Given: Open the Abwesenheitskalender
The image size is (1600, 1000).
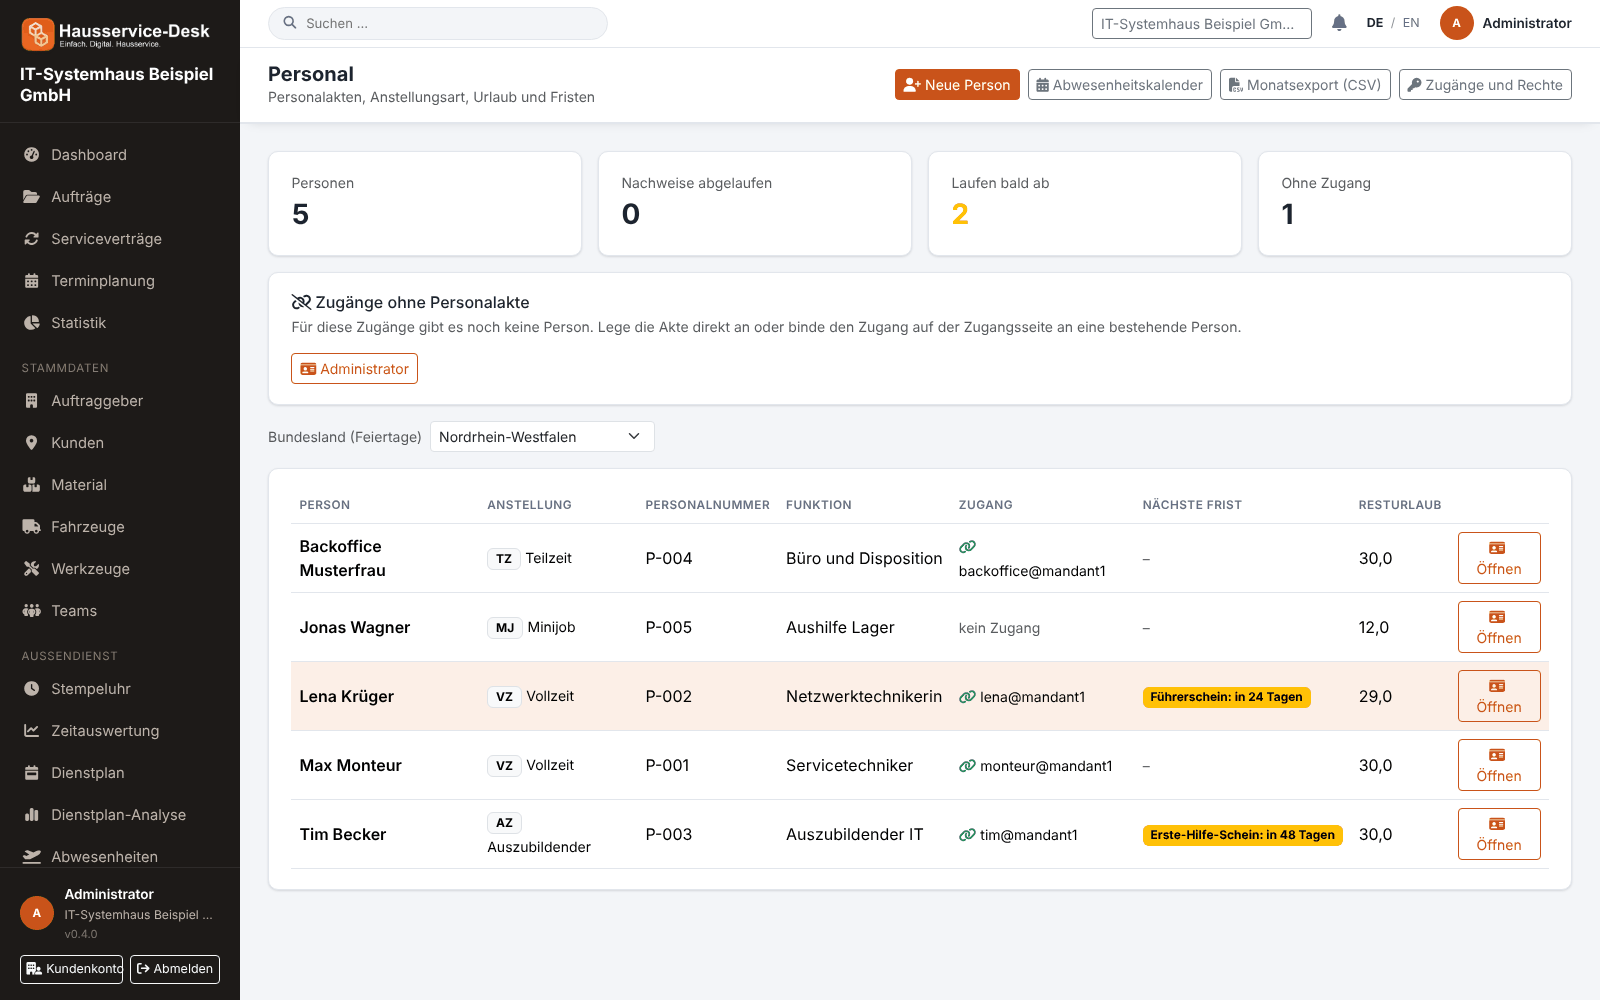Looking at the screenshot, I should click(x=1120, y=85).
